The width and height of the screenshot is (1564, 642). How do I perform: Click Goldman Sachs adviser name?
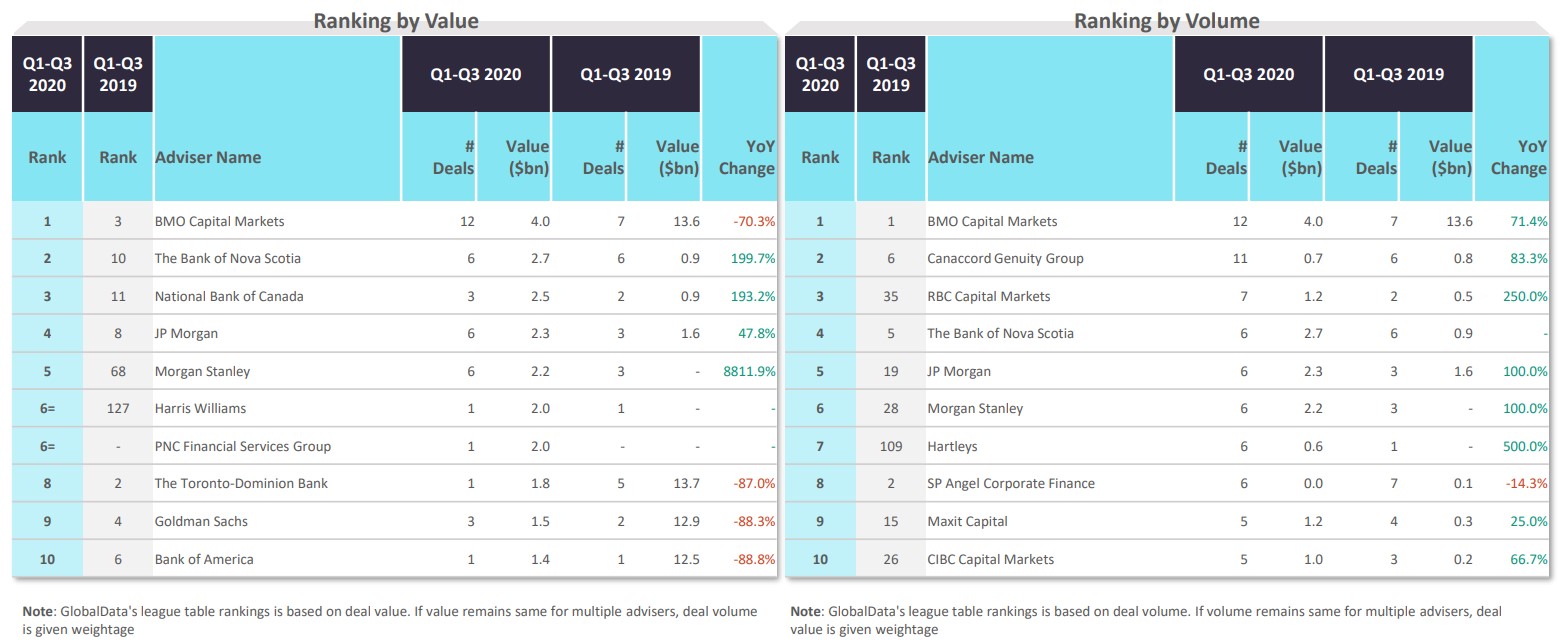coord(201,521)
